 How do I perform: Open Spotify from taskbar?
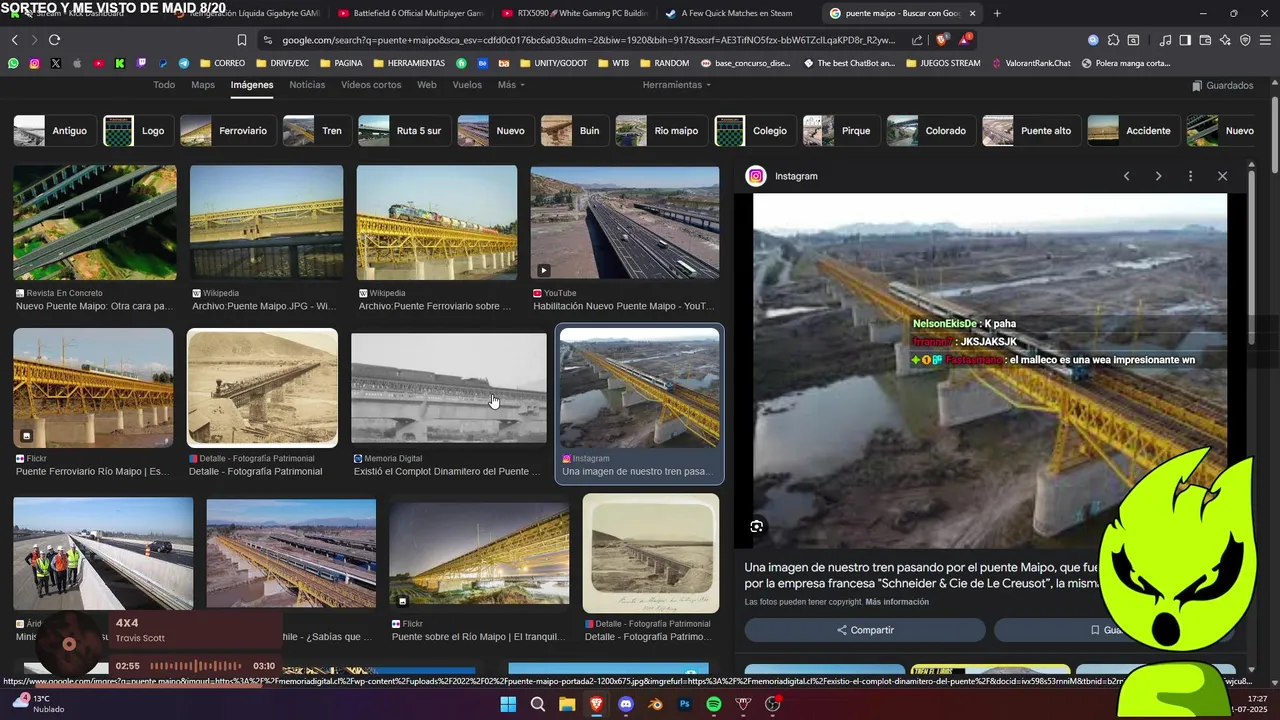(x=714, y=704)
